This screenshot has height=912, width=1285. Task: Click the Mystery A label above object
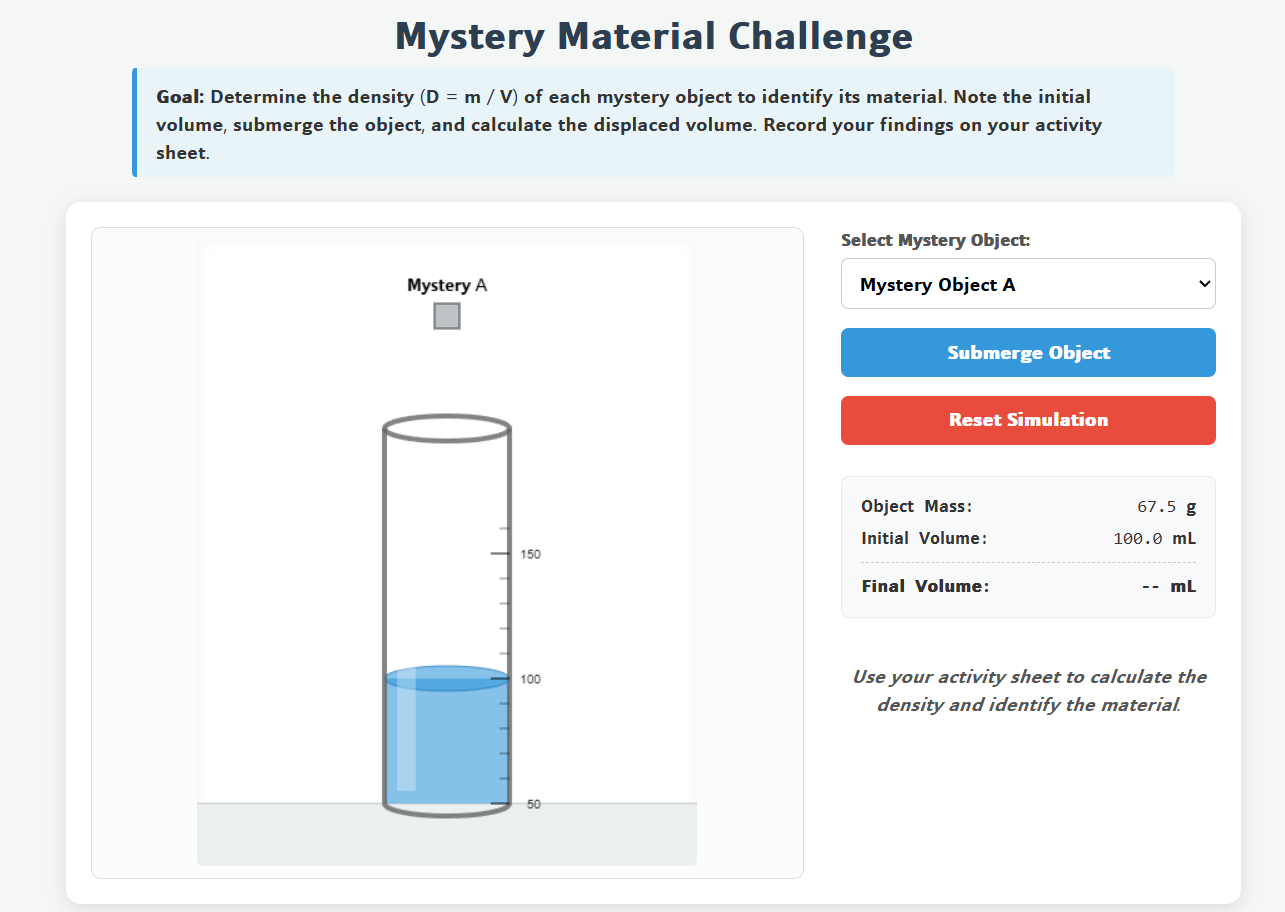pyautogui.click(x=447, y=285)
